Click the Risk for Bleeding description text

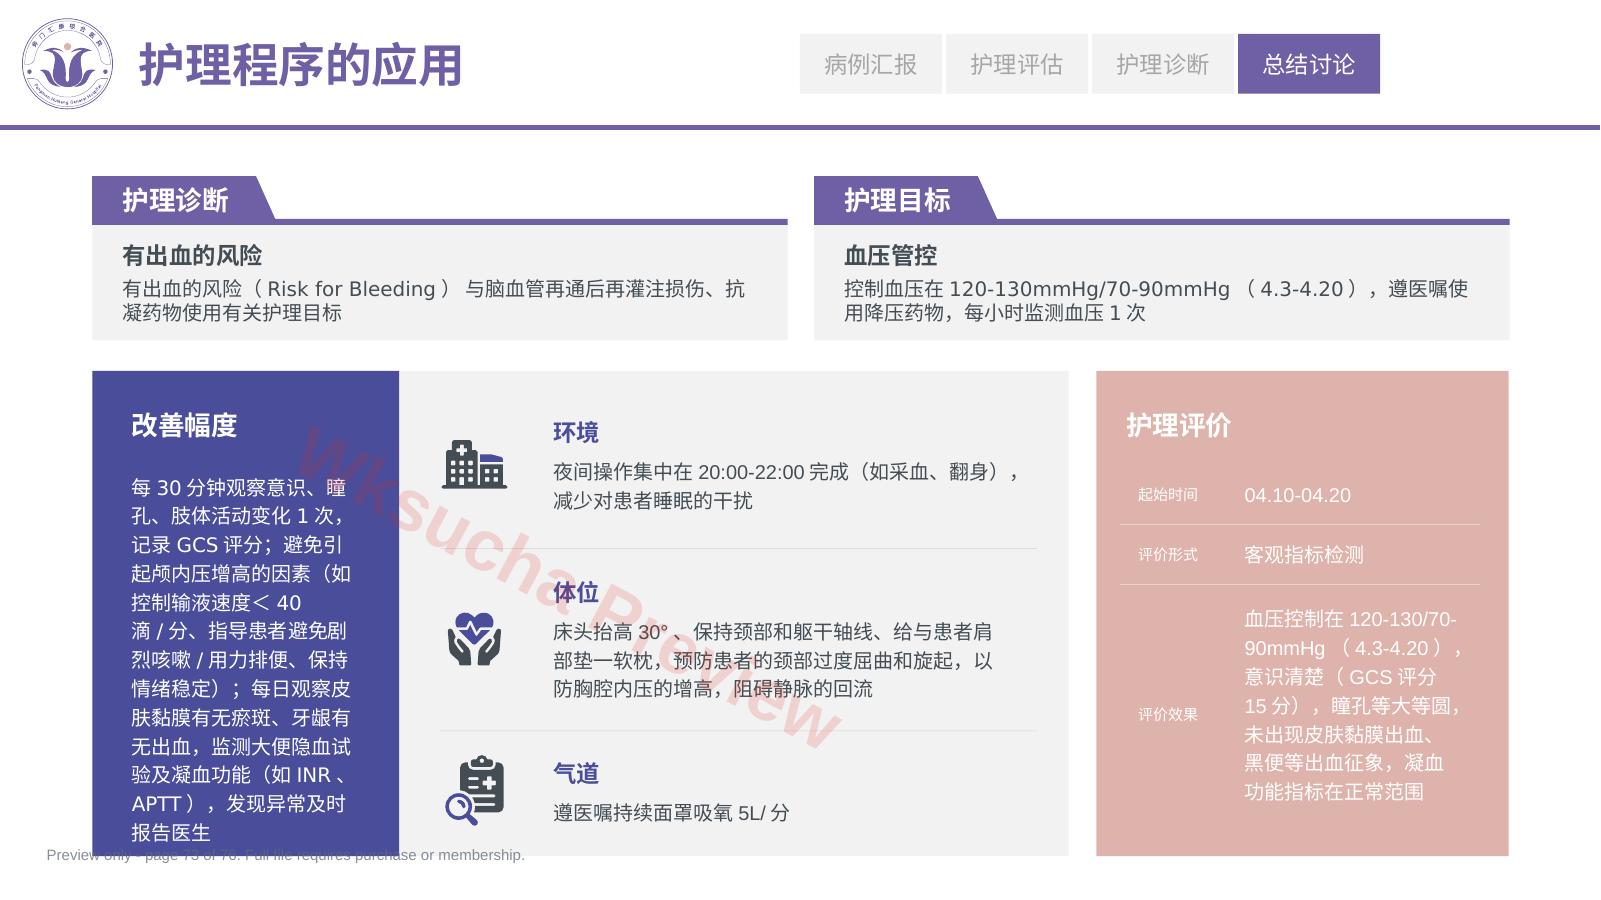coord(433,300)
